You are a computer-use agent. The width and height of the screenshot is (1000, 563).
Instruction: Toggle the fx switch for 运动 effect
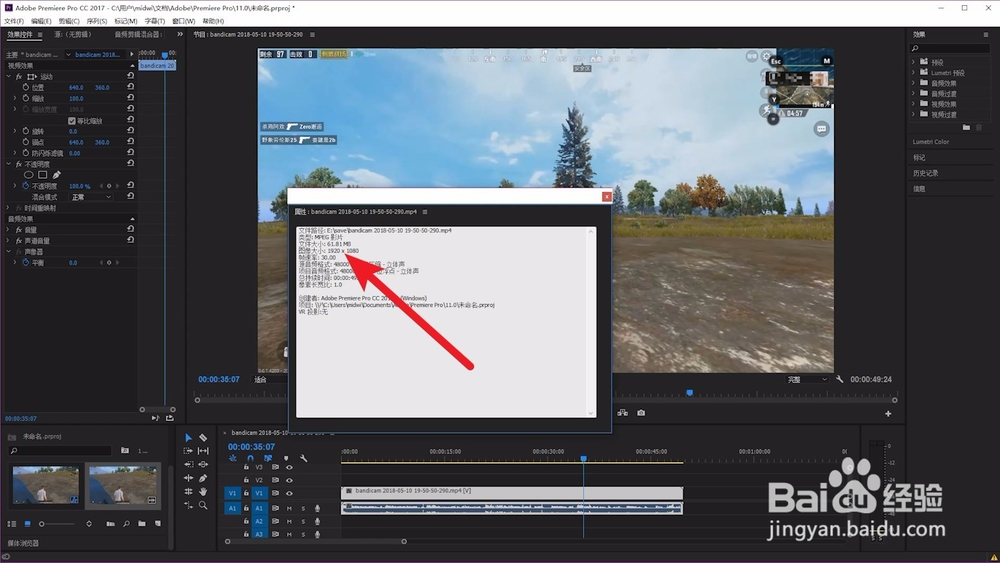point(18,77)
